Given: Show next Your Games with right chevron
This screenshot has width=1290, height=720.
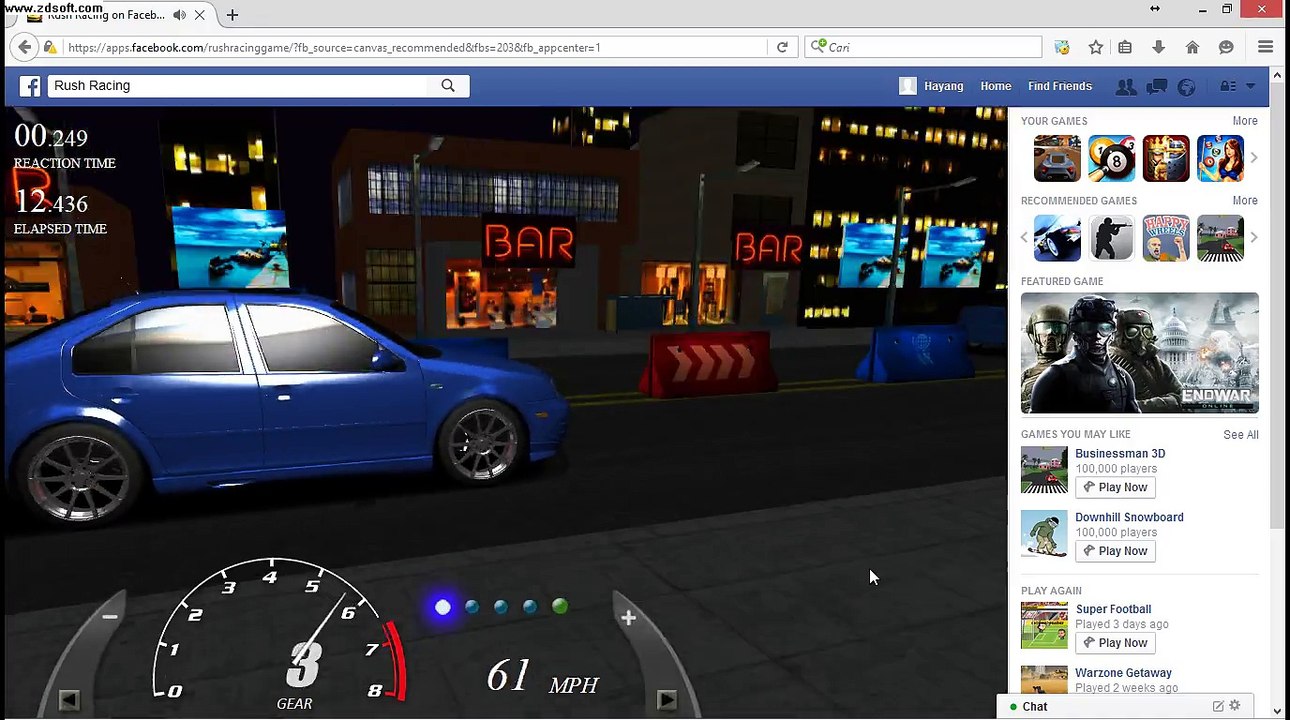Looking at the screenshot, I should pos(1254,158).
